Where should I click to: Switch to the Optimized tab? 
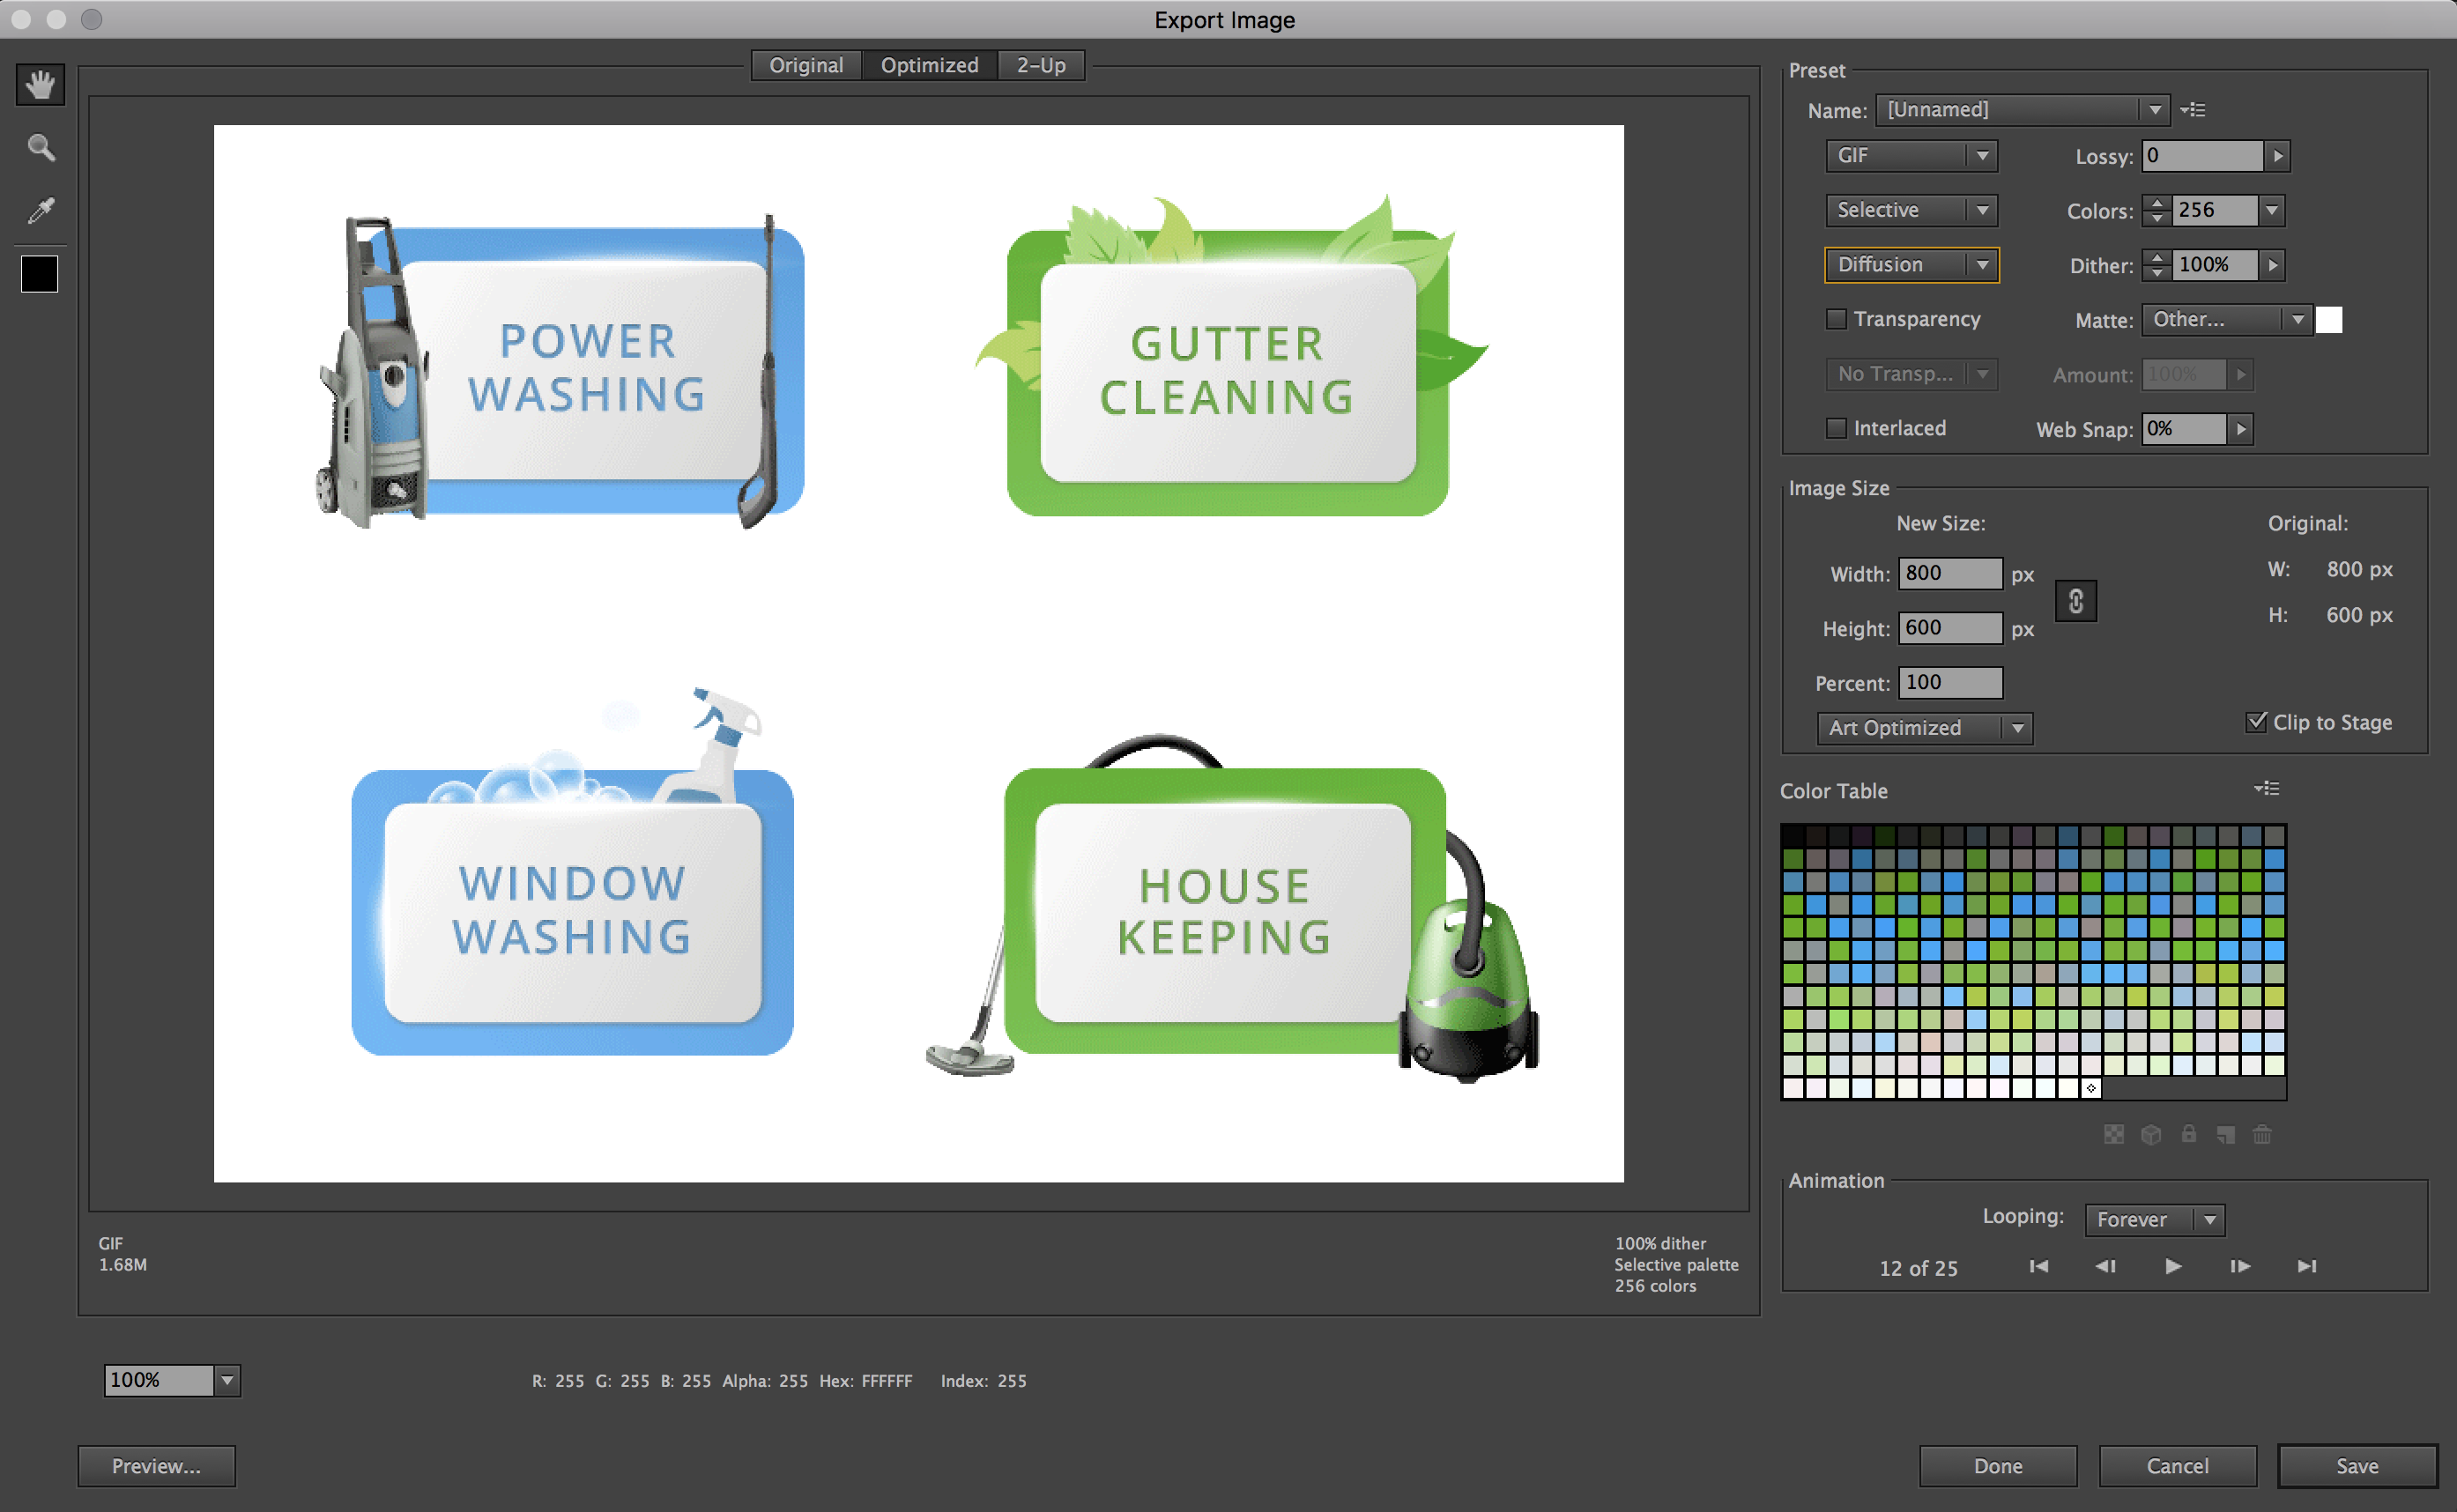coord(926,65)
